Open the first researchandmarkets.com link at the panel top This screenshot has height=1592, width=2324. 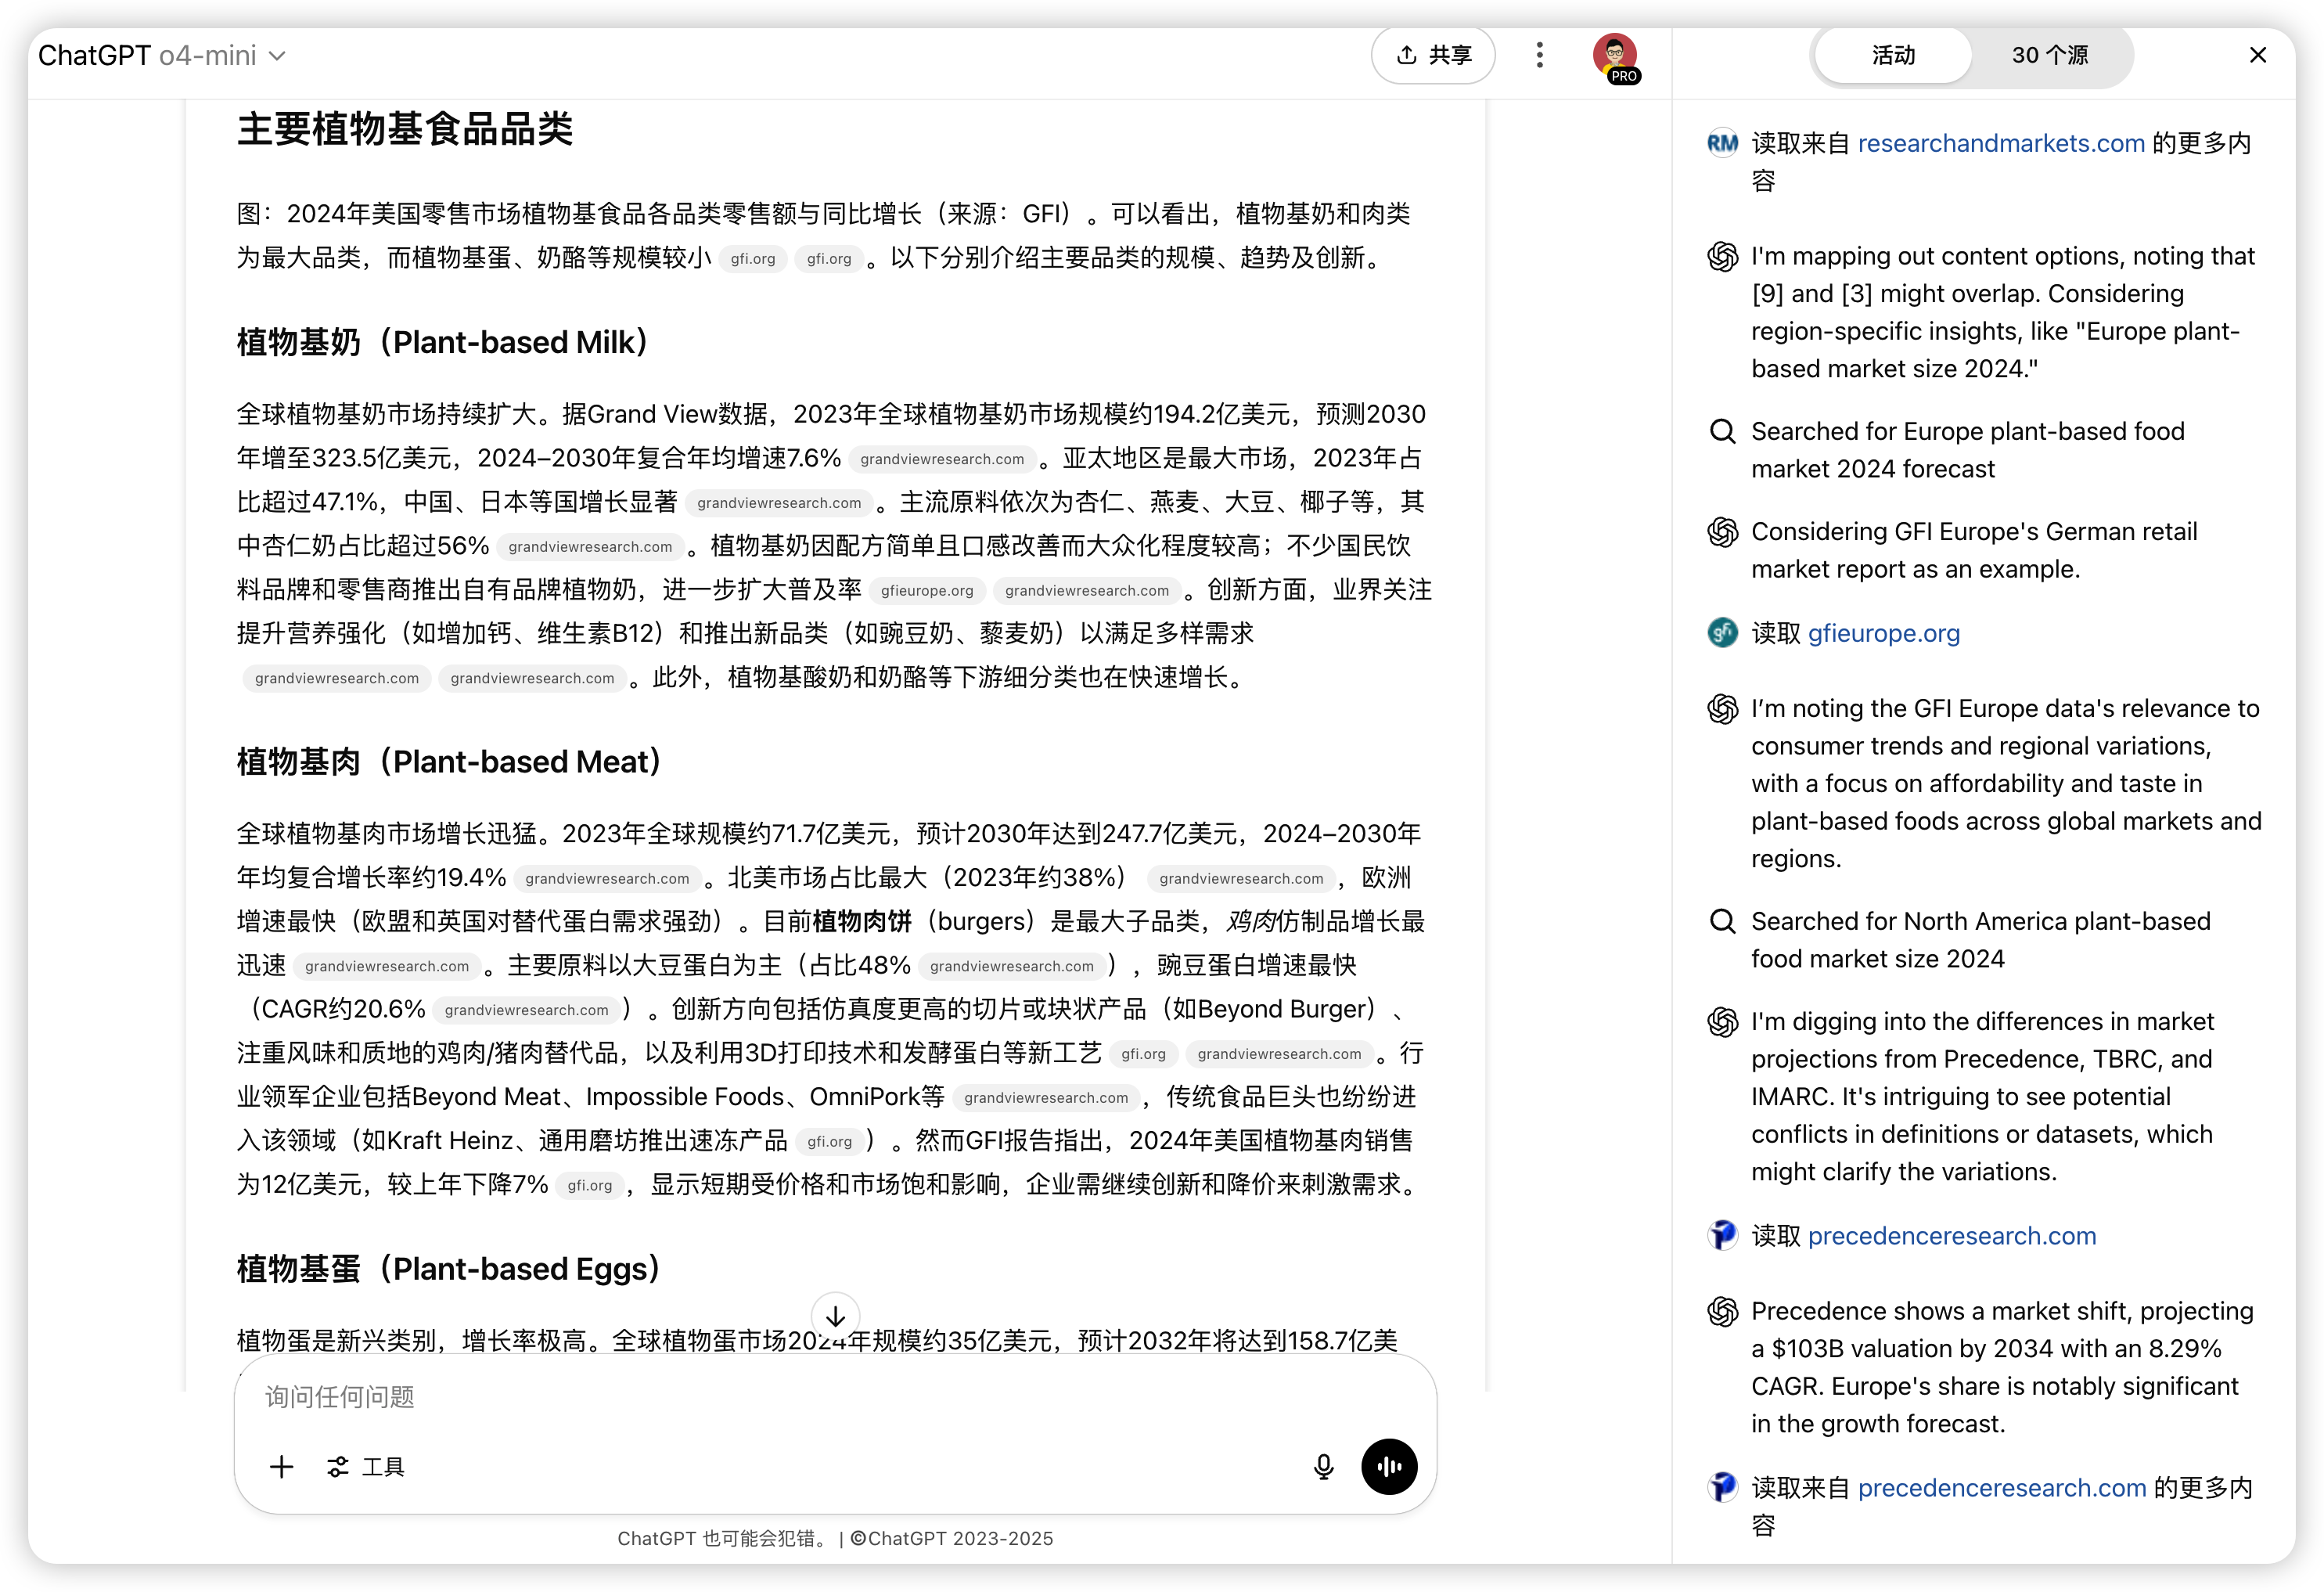click(x=2000, y=143)
